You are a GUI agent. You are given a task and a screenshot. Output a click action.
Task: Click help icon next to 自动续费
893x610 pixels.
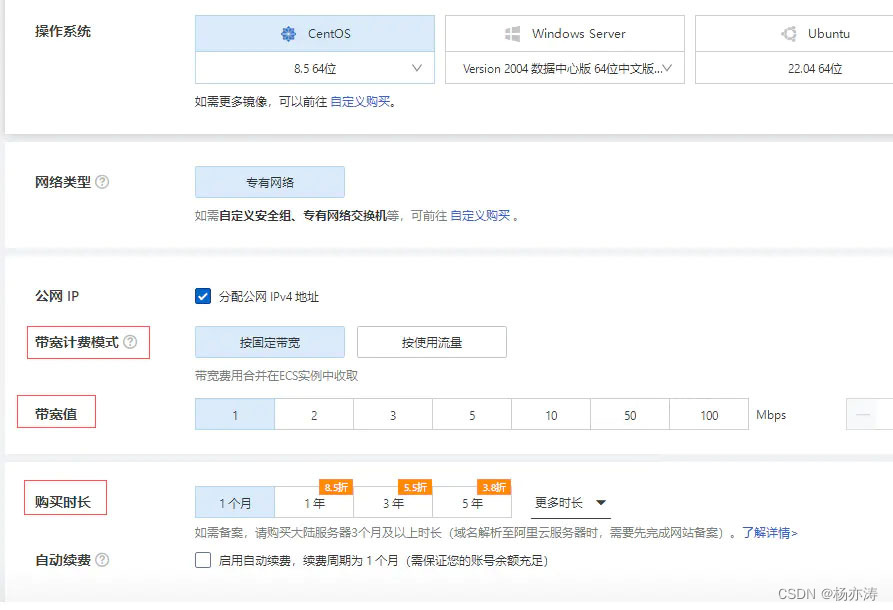102,560
